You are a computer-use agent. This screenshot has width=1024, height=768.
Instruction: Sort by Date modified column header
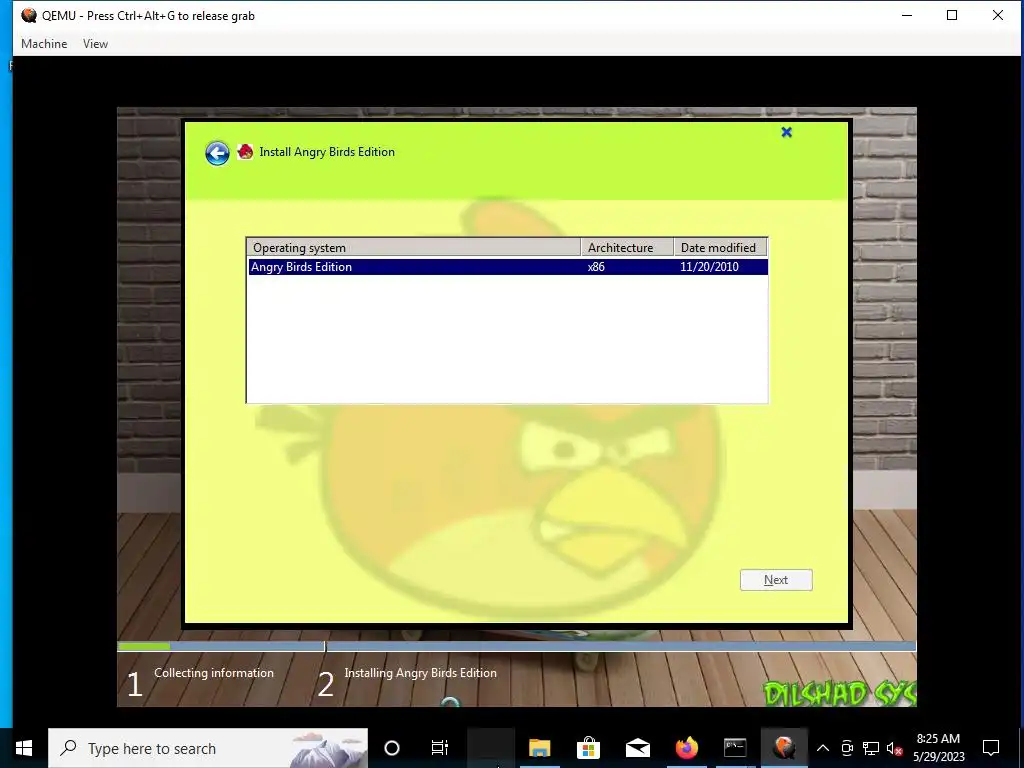point(720,248)
